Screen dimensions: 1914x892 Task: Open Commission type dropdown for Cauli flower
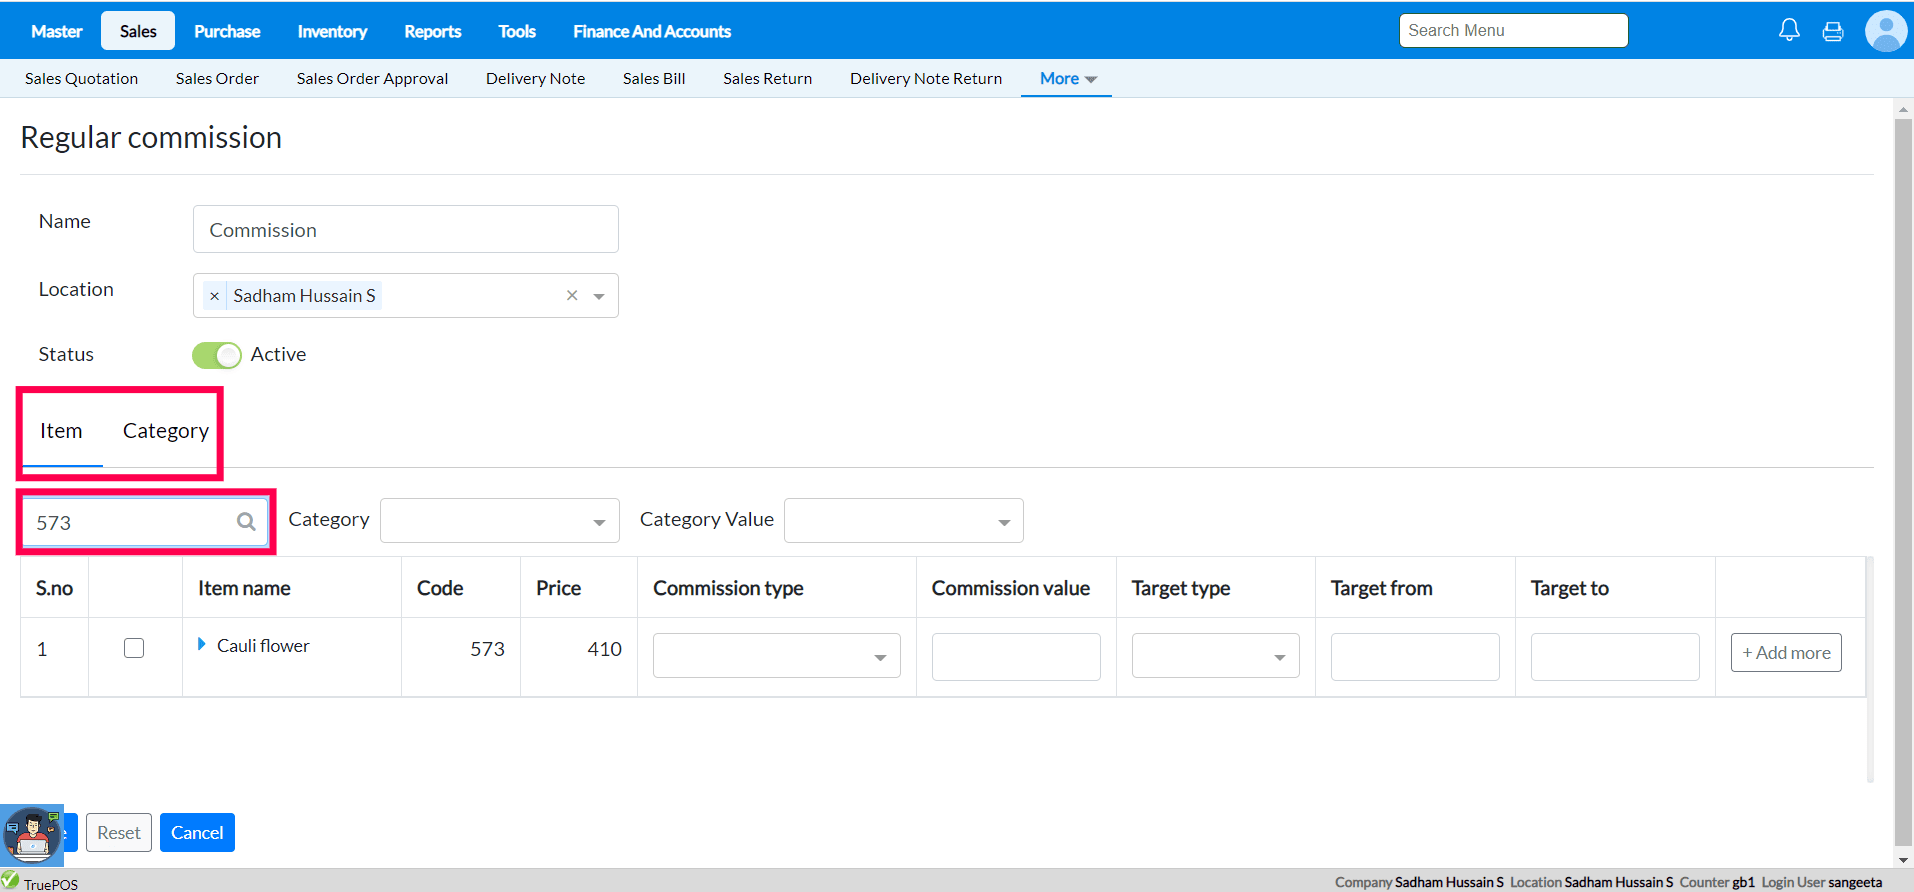tap(777, 656)
